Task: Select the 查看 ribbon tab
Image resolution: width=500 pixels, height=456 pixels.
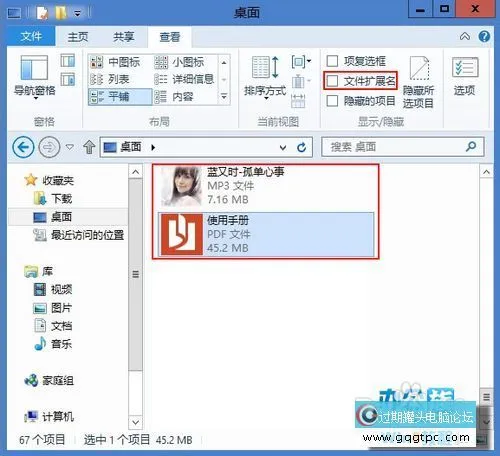Action: pos(170,37)
